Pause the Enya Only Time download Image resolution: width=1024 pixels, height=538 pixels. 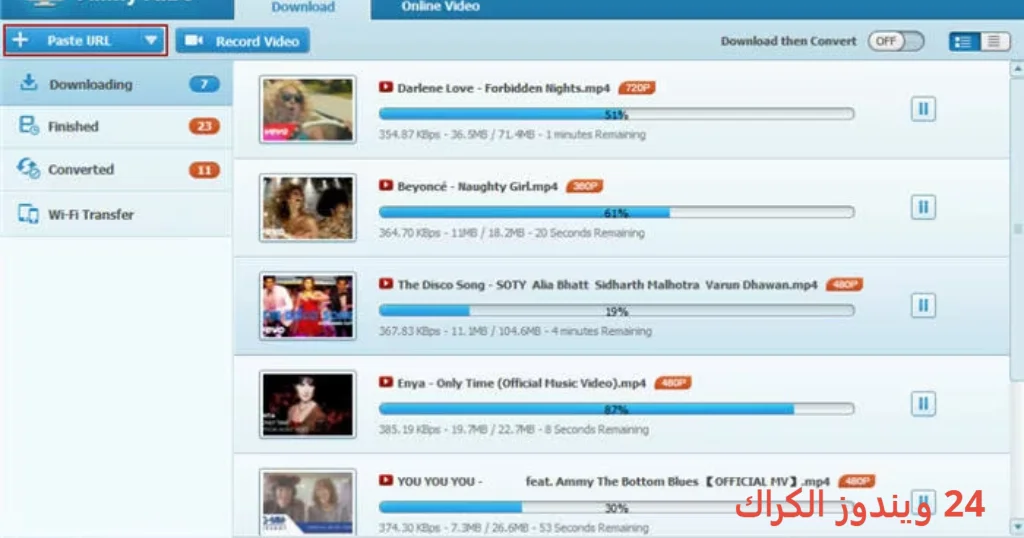(x=923, y=404)
